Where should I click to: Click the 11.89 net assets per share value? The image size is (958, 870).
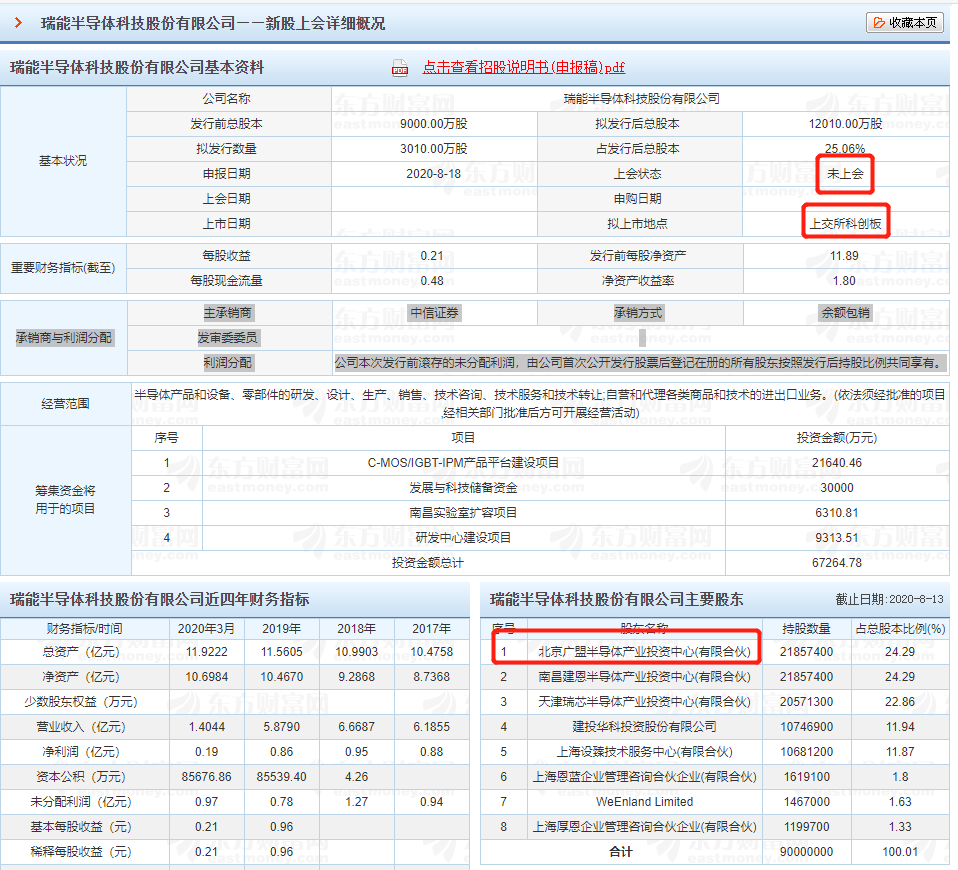[844, 255]
